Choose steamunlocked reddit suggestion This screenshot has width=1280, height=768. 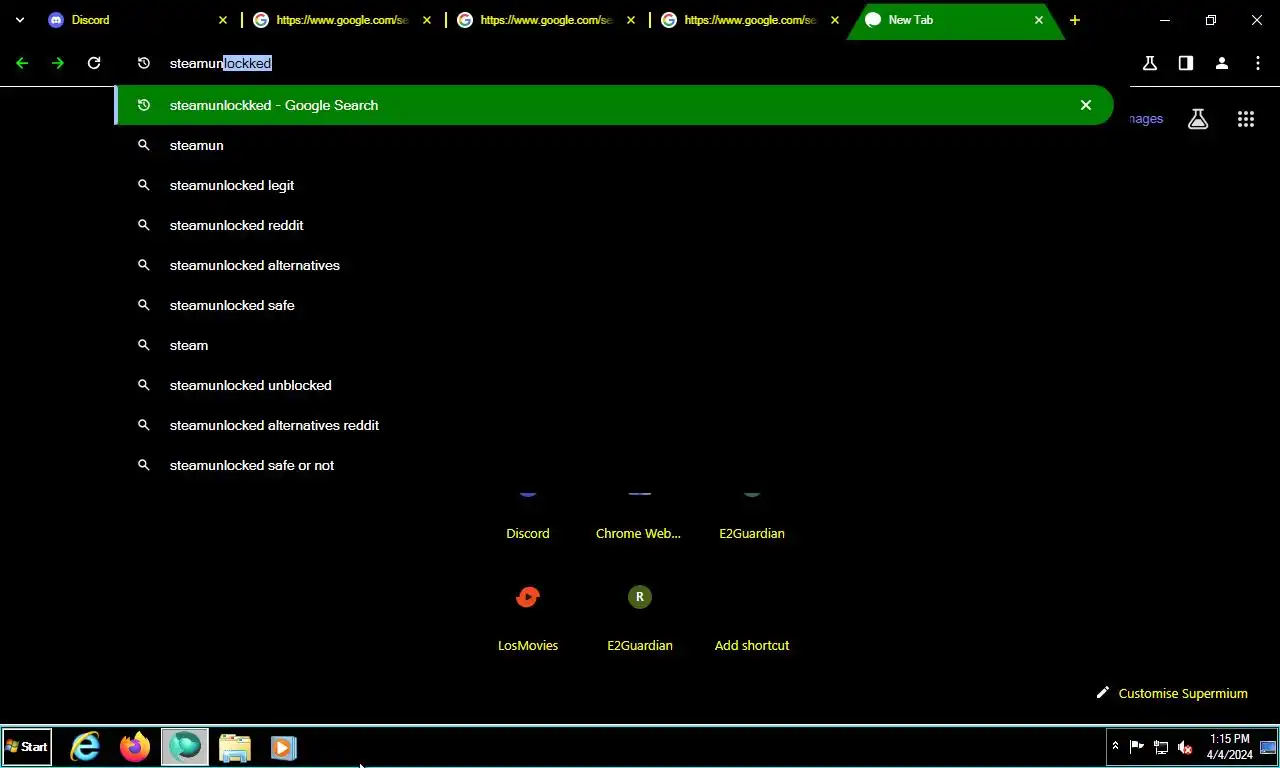[614, 225]
